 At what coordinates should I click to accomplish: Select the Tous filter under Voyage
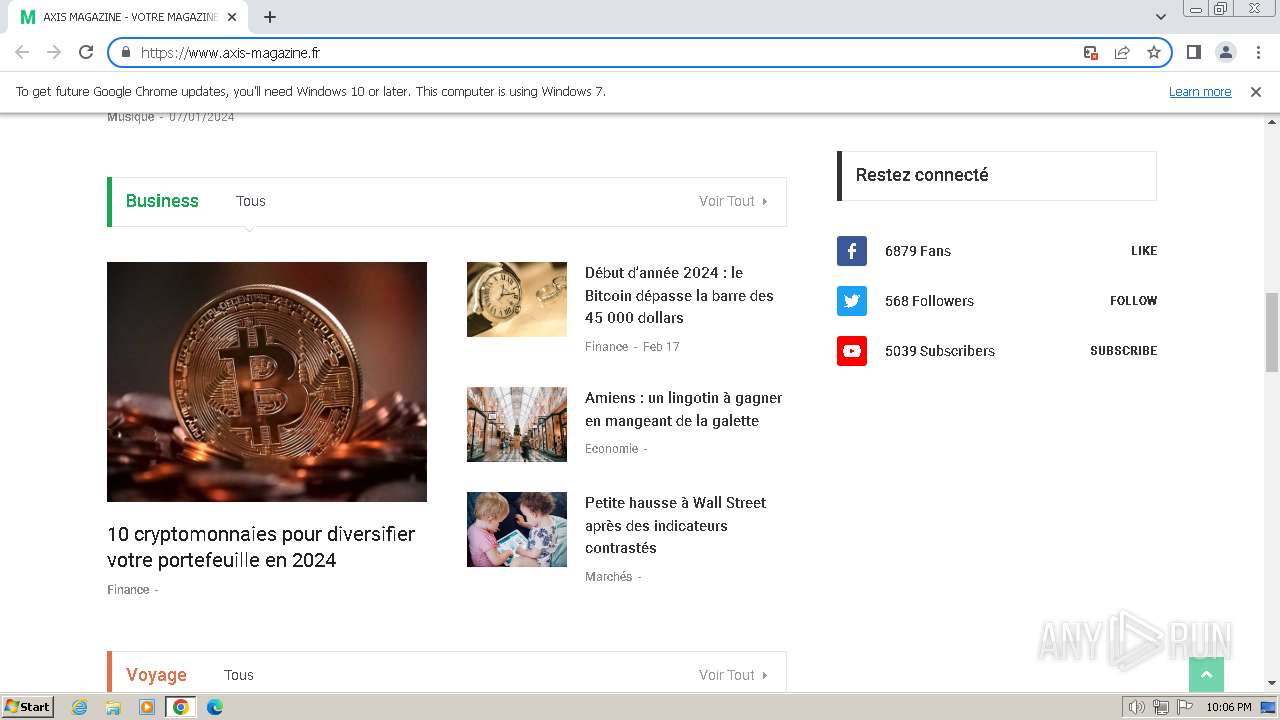[239, 675]
